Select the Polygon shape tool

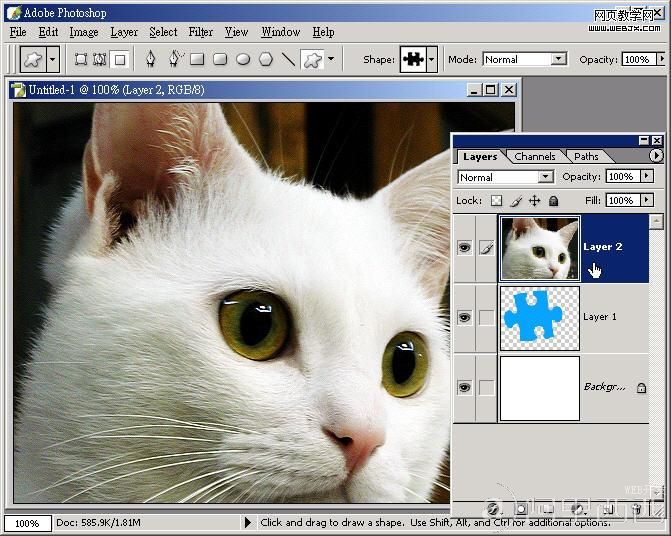(266, 59)
